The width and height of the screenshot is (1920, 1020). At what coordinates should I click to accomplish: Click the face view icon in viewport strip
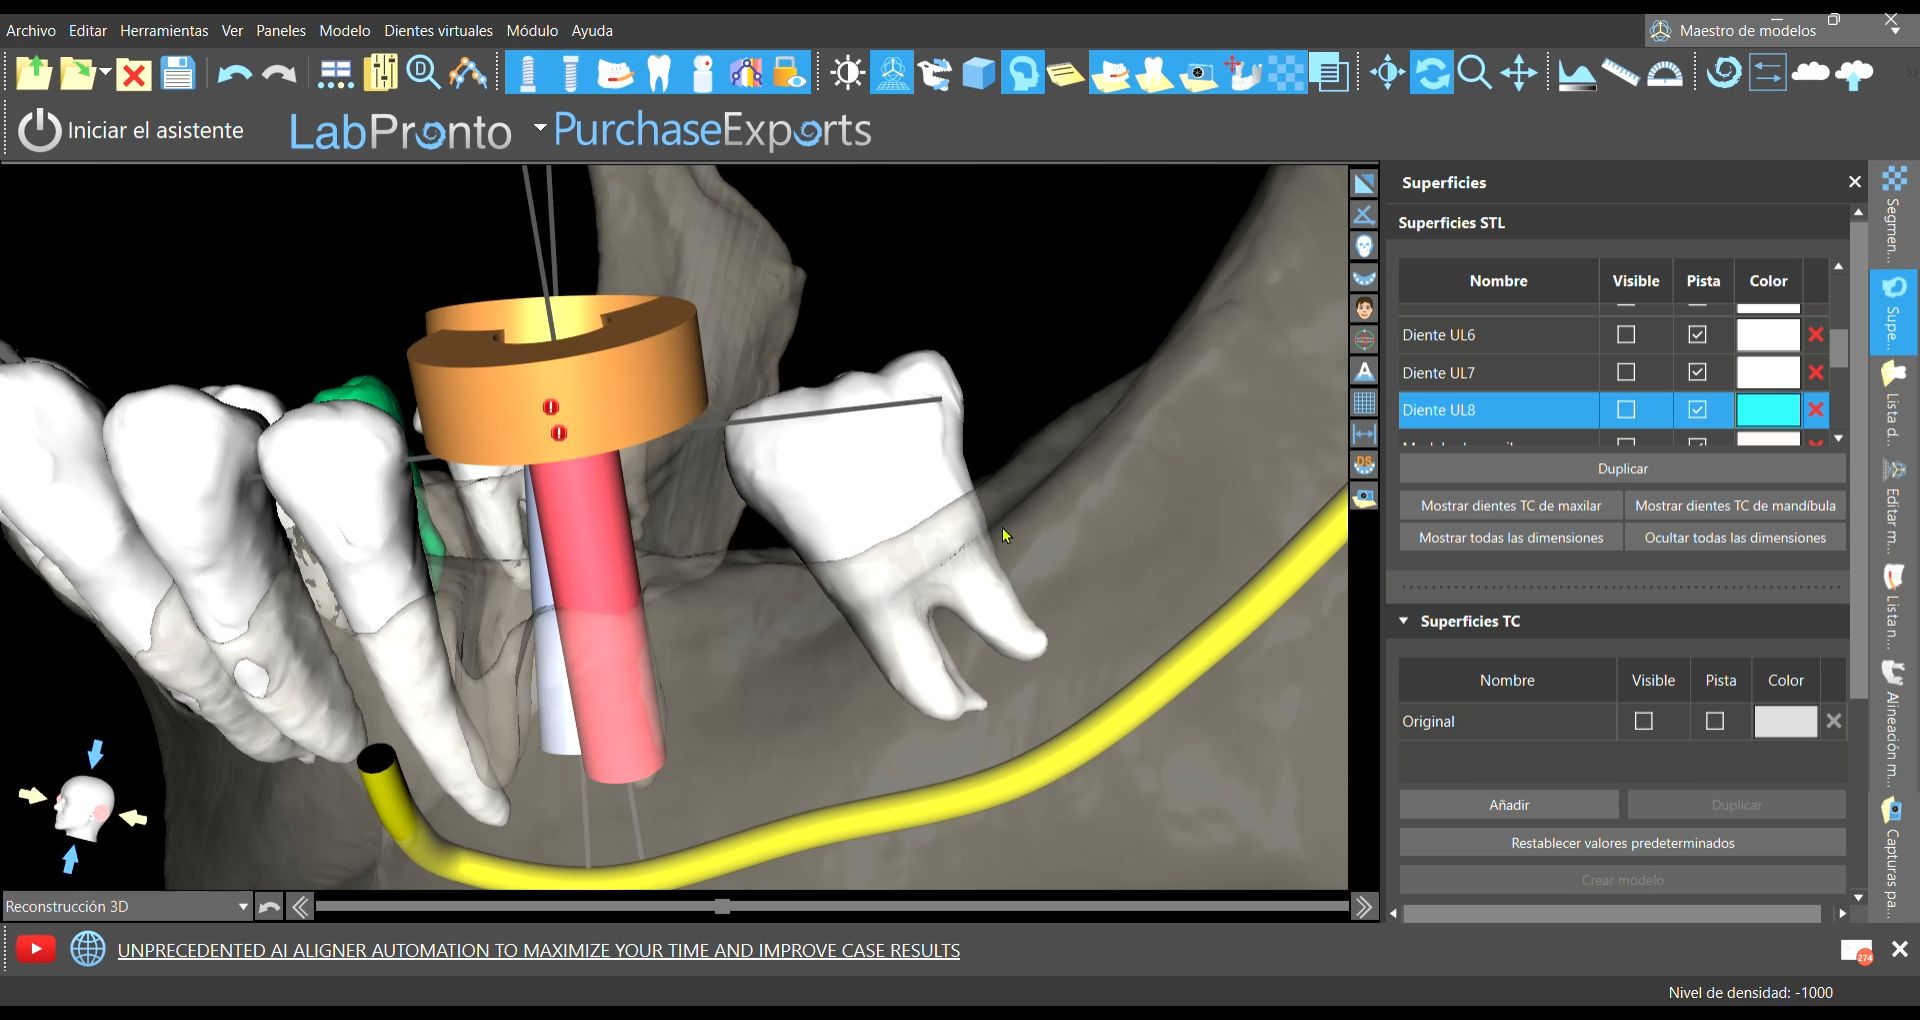[x=1364, y=309]
